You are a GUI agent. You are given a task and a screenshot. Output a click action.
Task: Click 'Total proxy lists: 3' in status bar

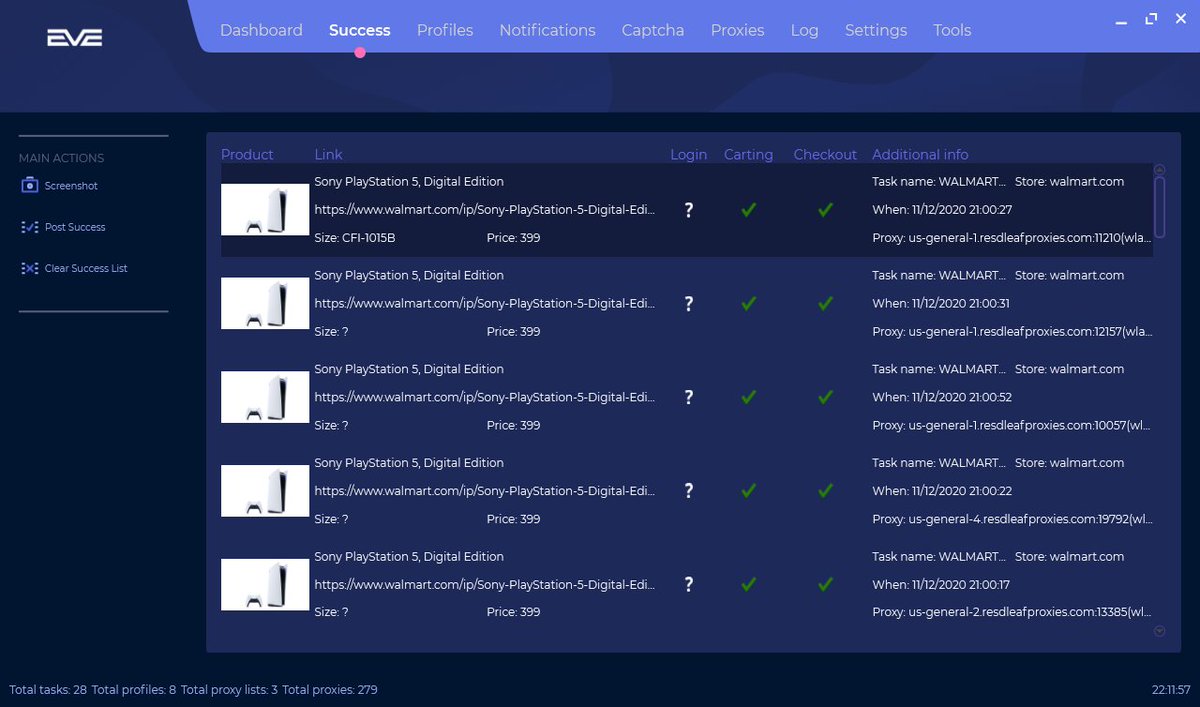coord(229,690)
